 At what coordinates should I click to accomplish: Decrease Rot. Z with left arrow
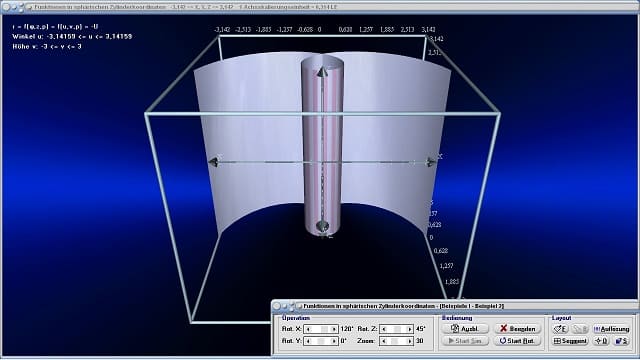384,329
